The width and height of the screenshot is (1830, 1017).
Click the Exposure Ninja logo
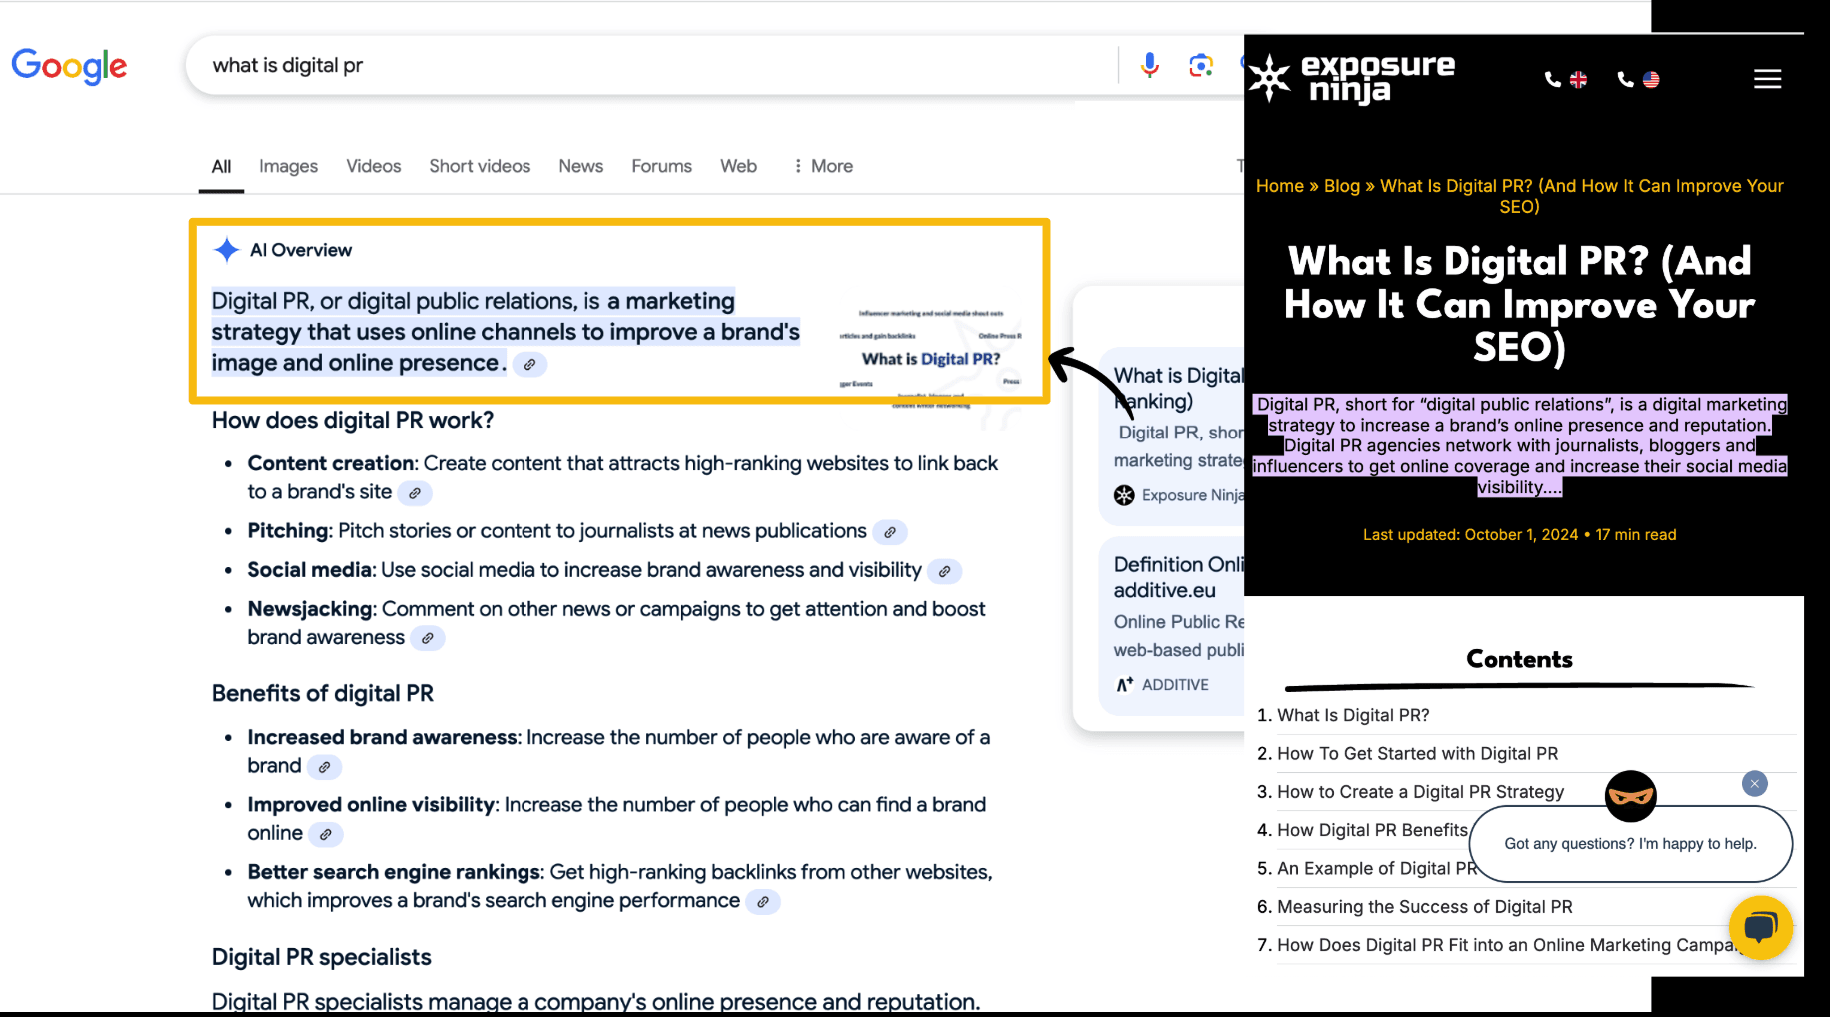click(x=1351, y=78)
